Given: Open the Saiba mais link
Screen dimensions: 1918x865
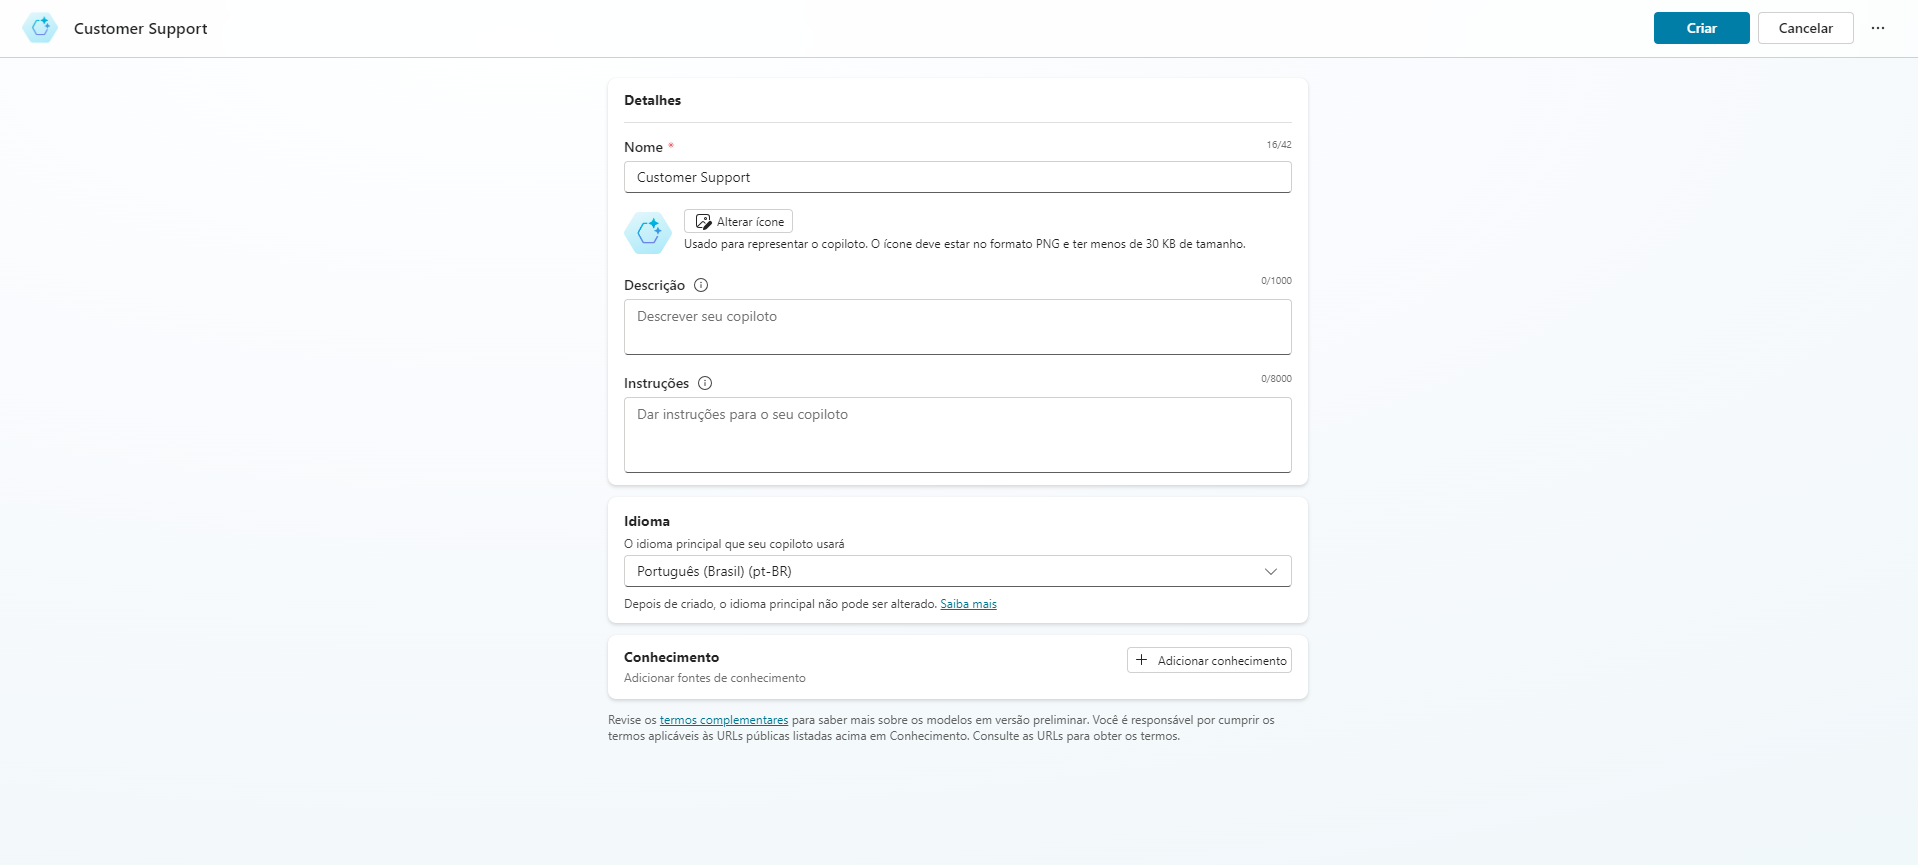Looking at the screenshot, I should [x=968, y=604].
